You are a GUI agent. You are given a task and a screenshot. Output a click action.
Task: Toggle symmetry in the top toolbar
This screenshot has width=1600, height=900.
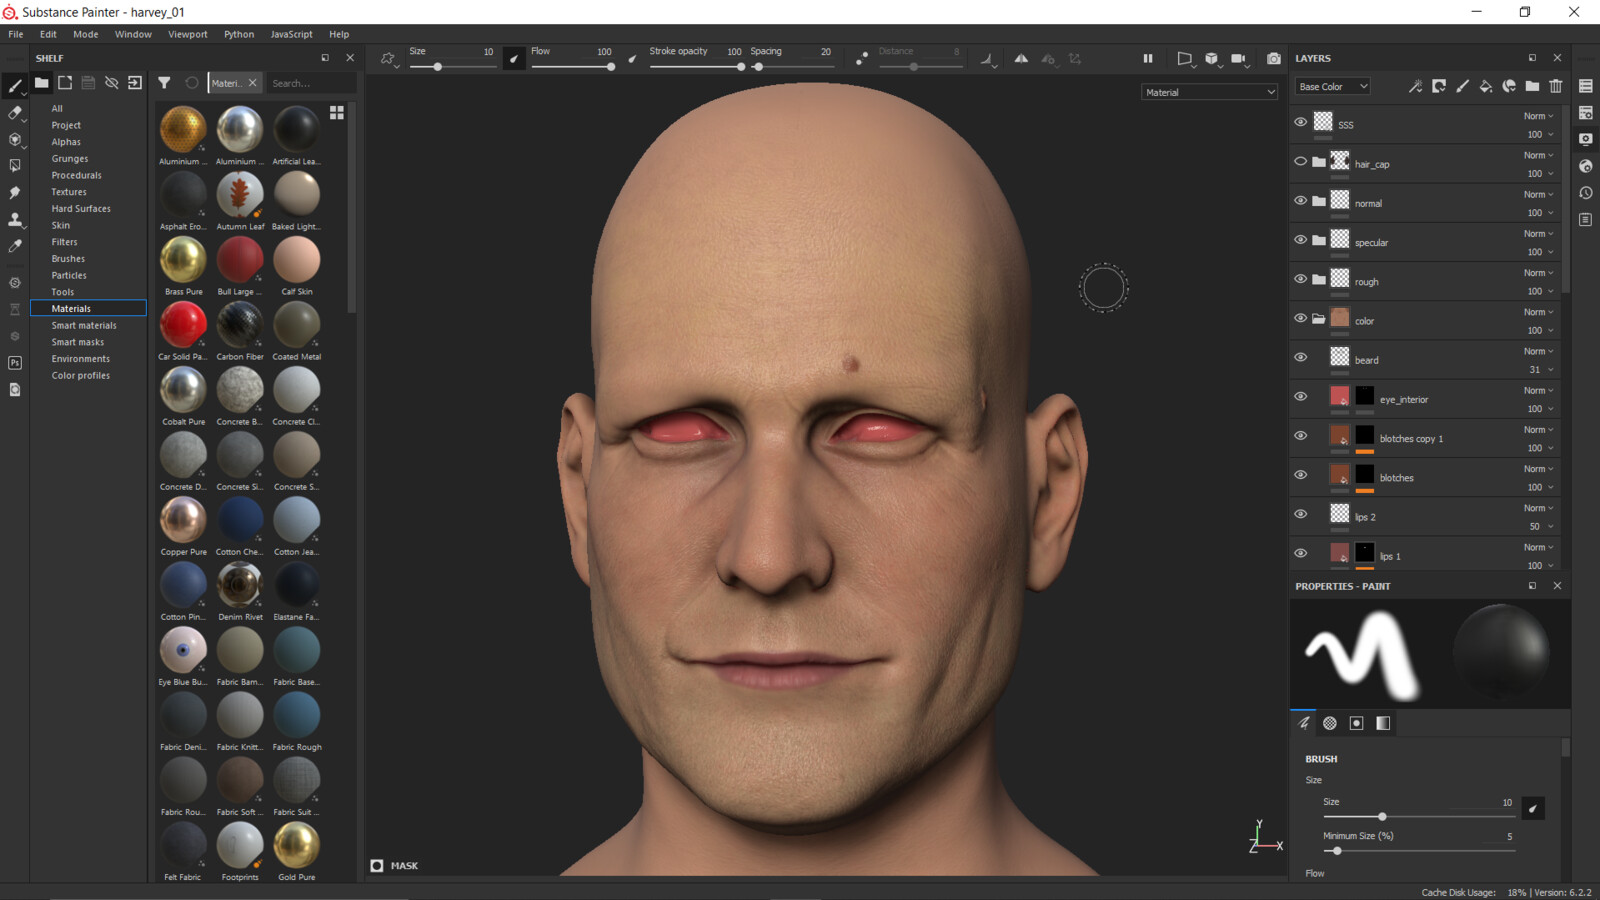tap(1021, 59)
